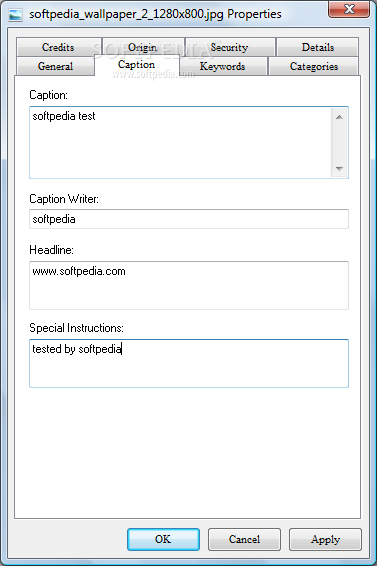Click the 'Headline:' label
Image resolution: width=377 pixels, height=566 pixels.
tap(51, 250)
